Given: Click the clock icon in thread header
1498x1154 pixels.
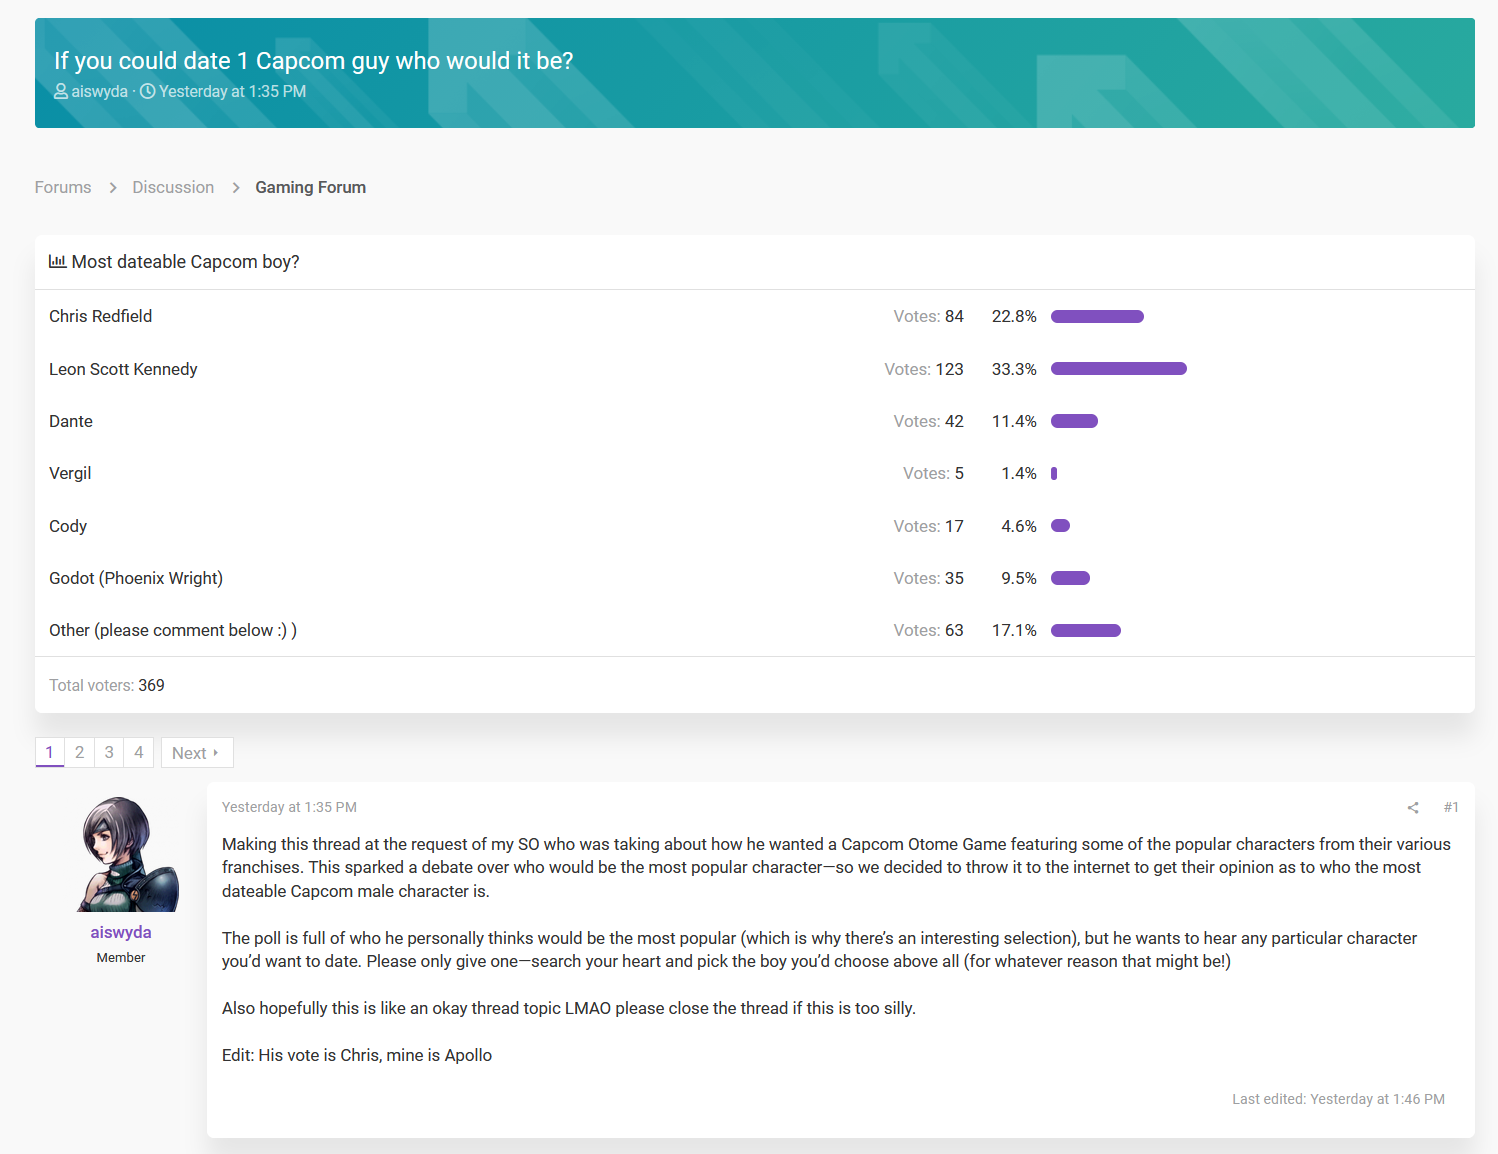Looking at the screenshot, I should point(147,91).
